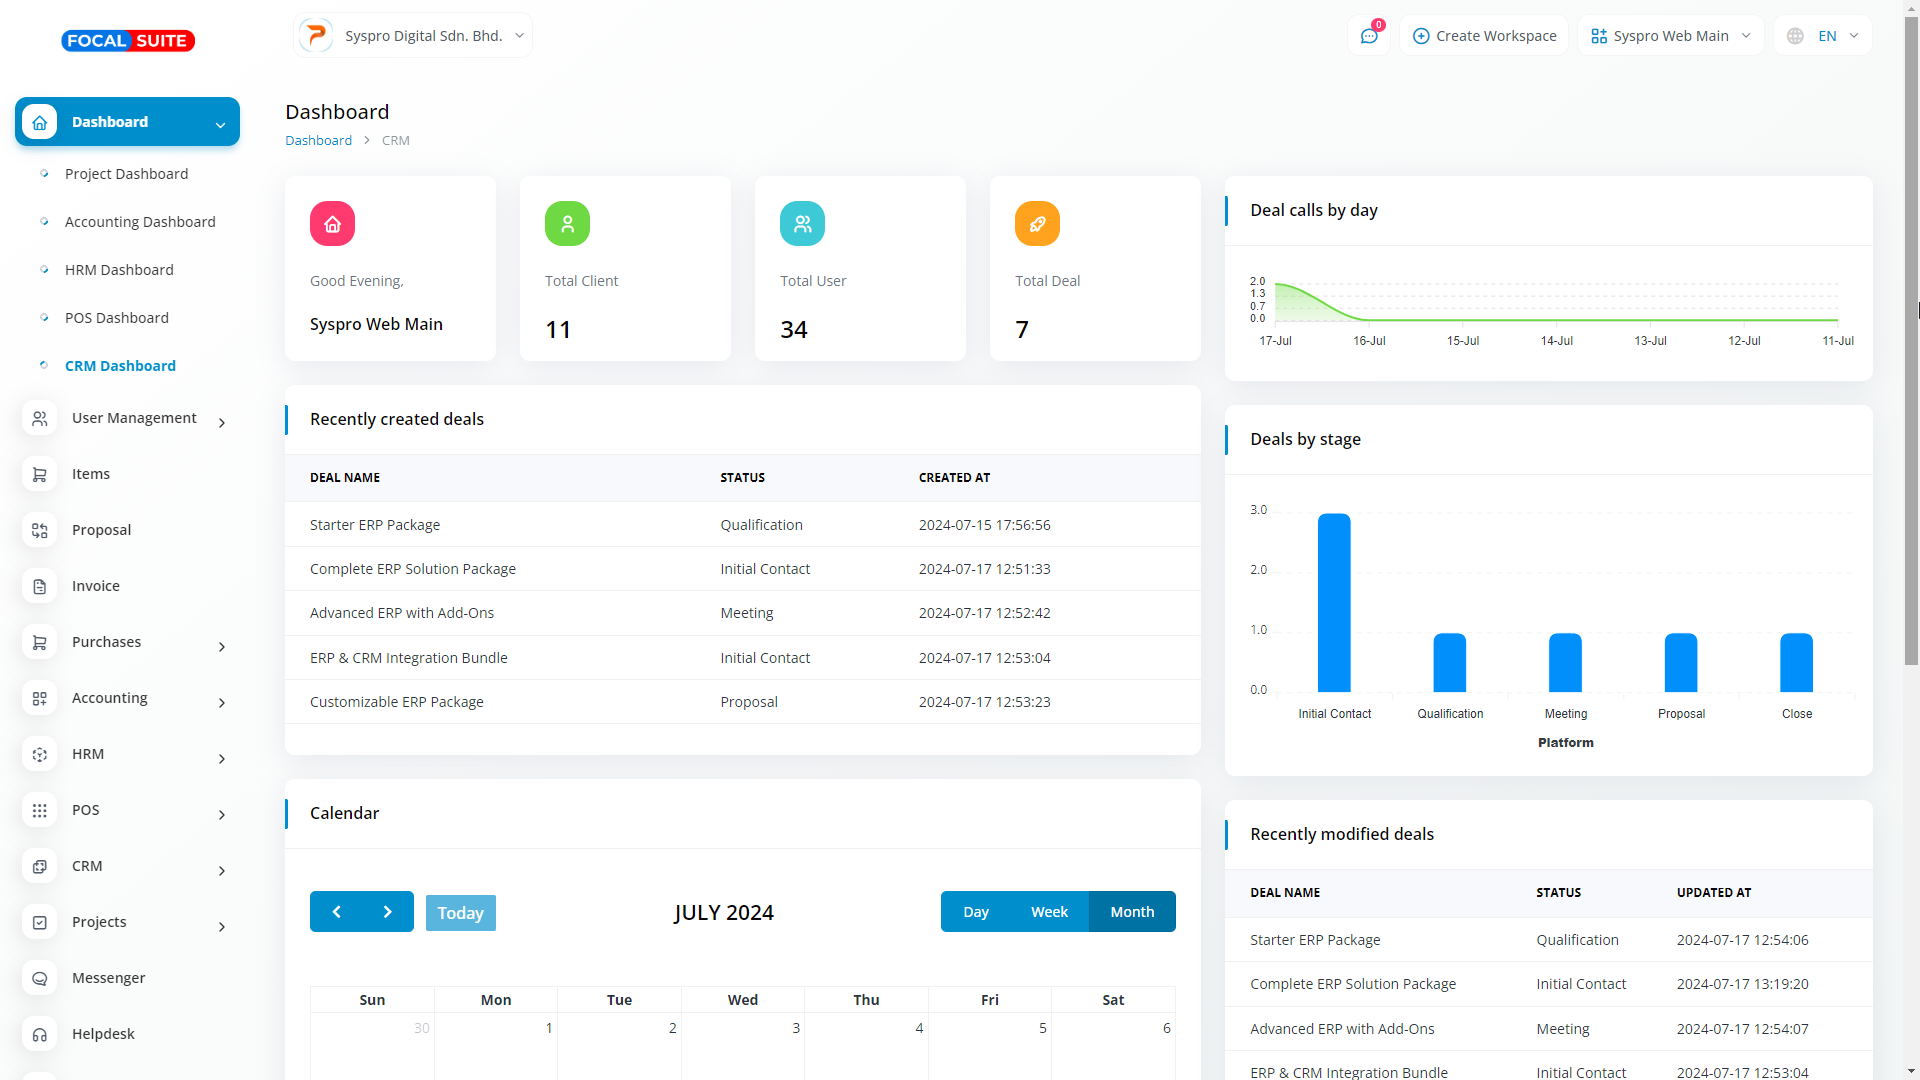Click the Total Client person icon
Image resolution: width=1920 pixels, height=1080 pixels.
coord(567,223)
